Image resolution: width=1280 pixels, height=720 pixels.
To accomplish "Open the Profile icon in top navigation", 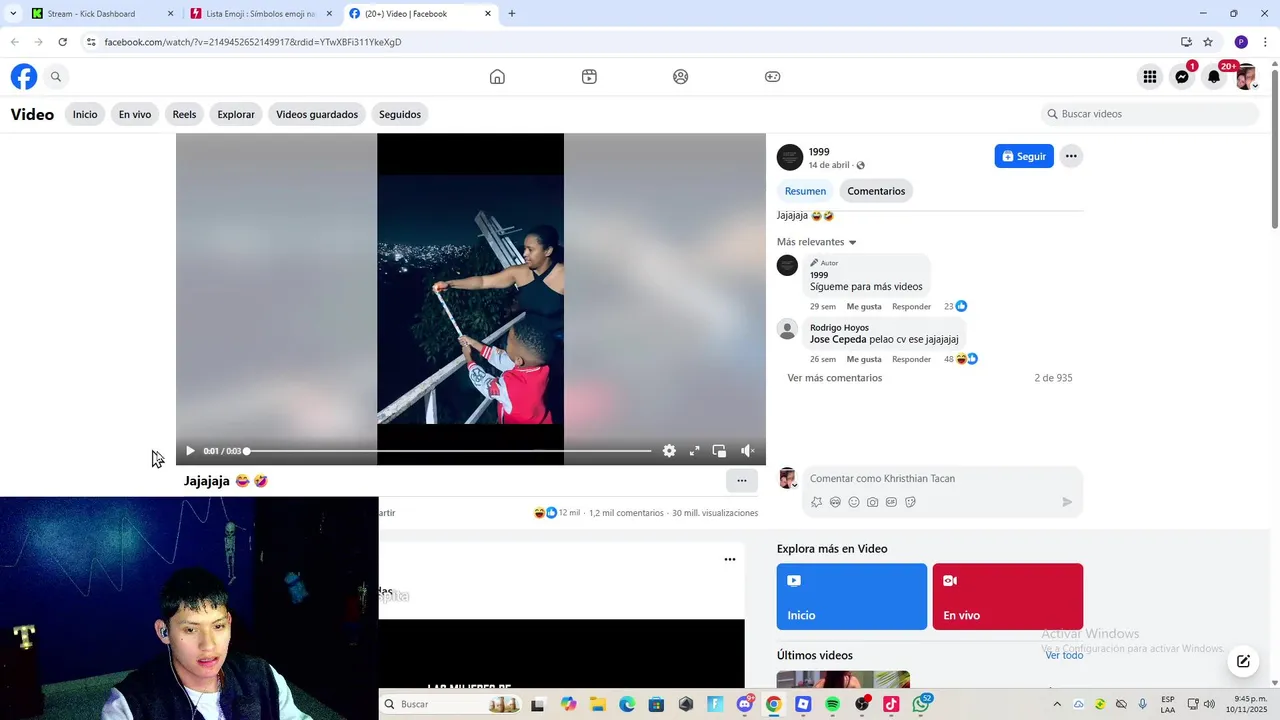I will click(x=681, y=77).
